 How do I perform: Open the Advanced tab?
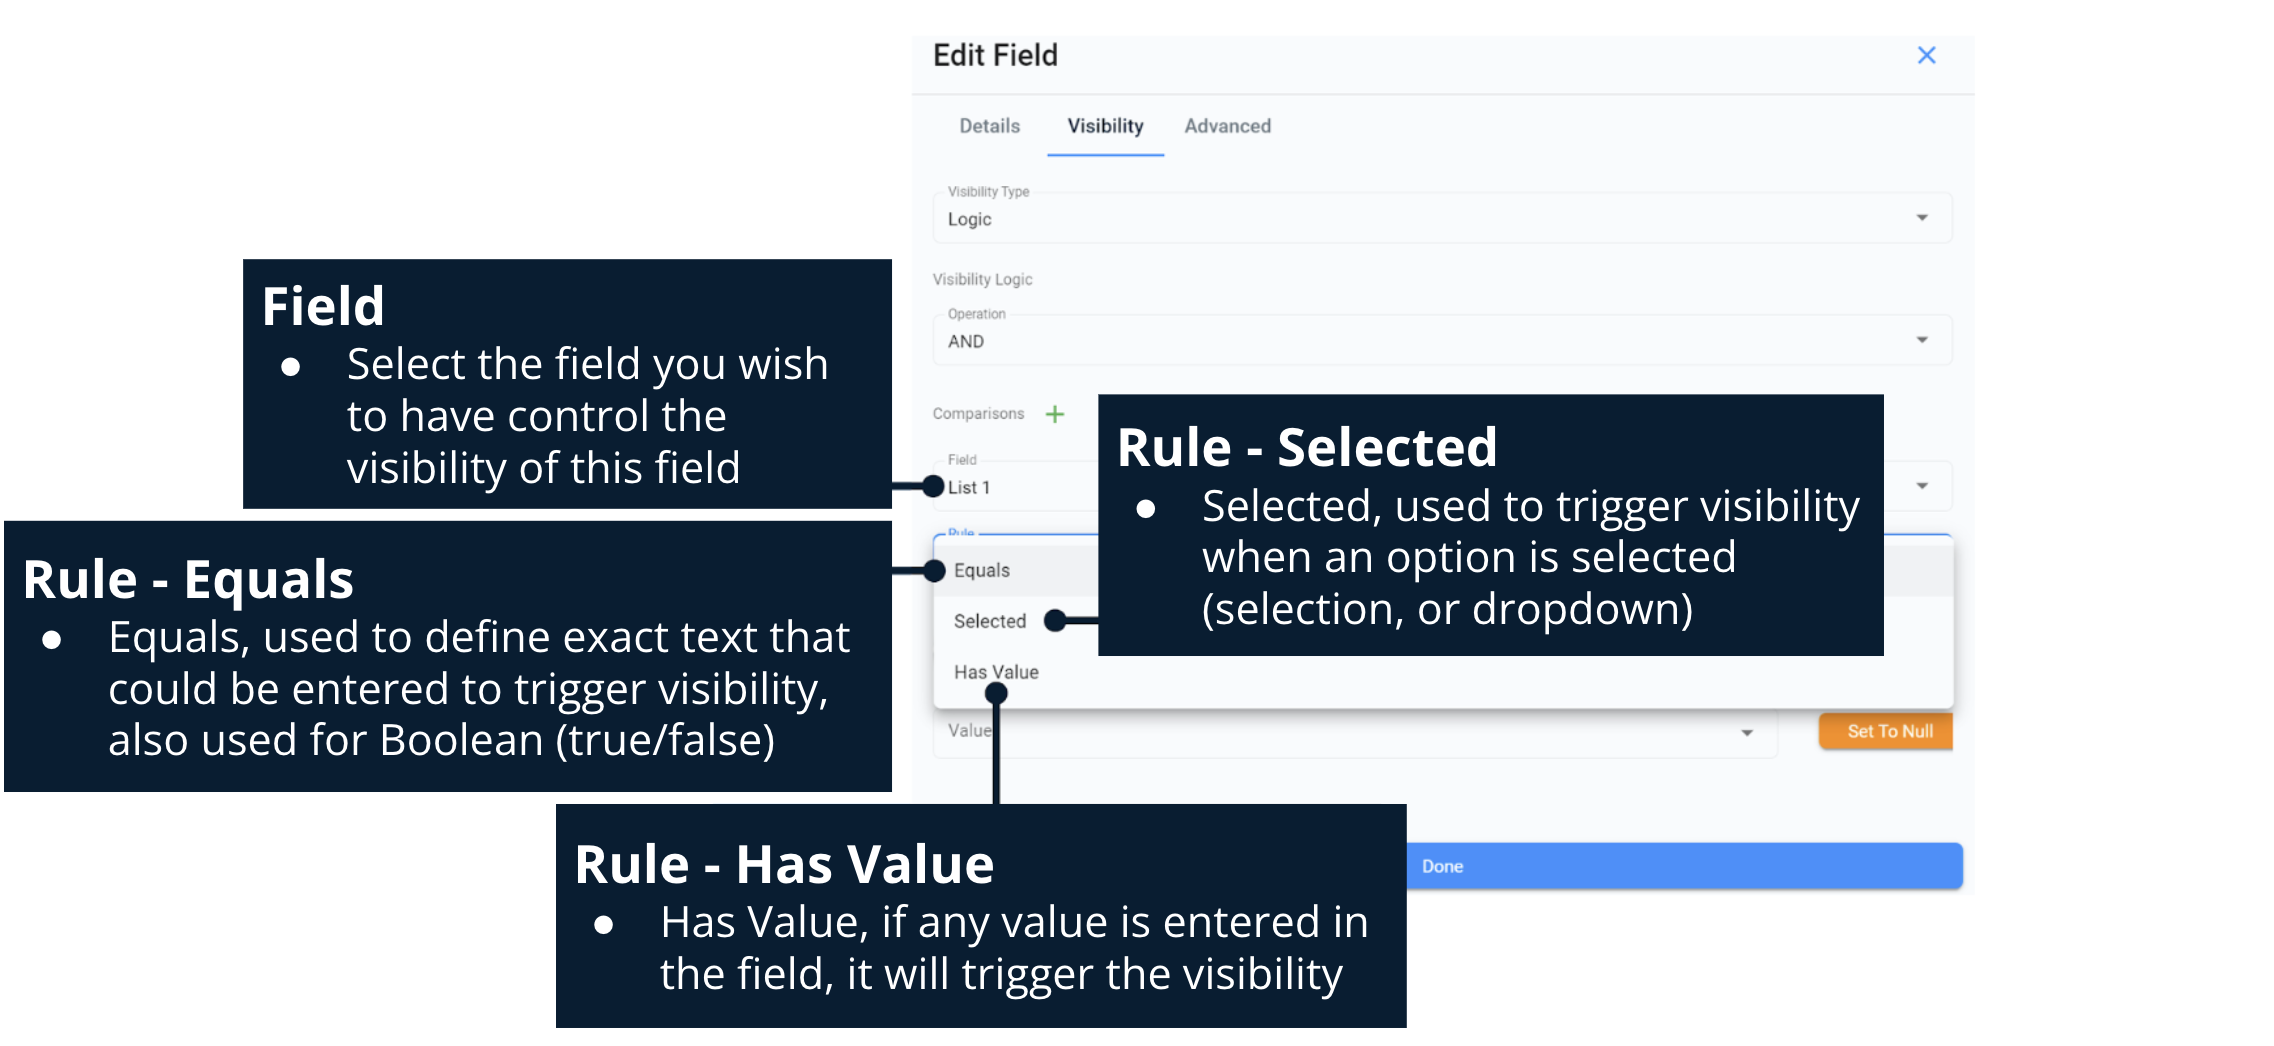pos(1227,126)
